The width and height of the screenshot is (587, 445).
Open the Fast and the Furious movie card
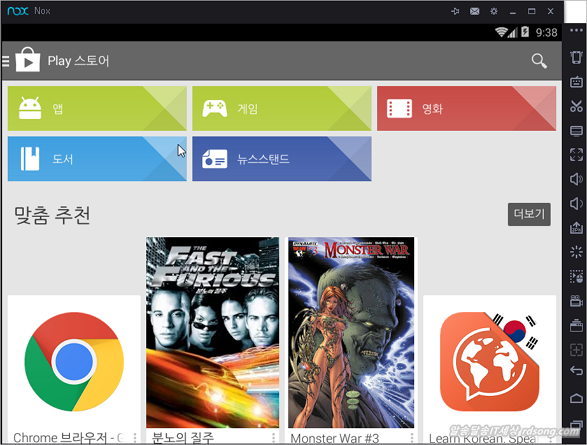click(213, 340)
